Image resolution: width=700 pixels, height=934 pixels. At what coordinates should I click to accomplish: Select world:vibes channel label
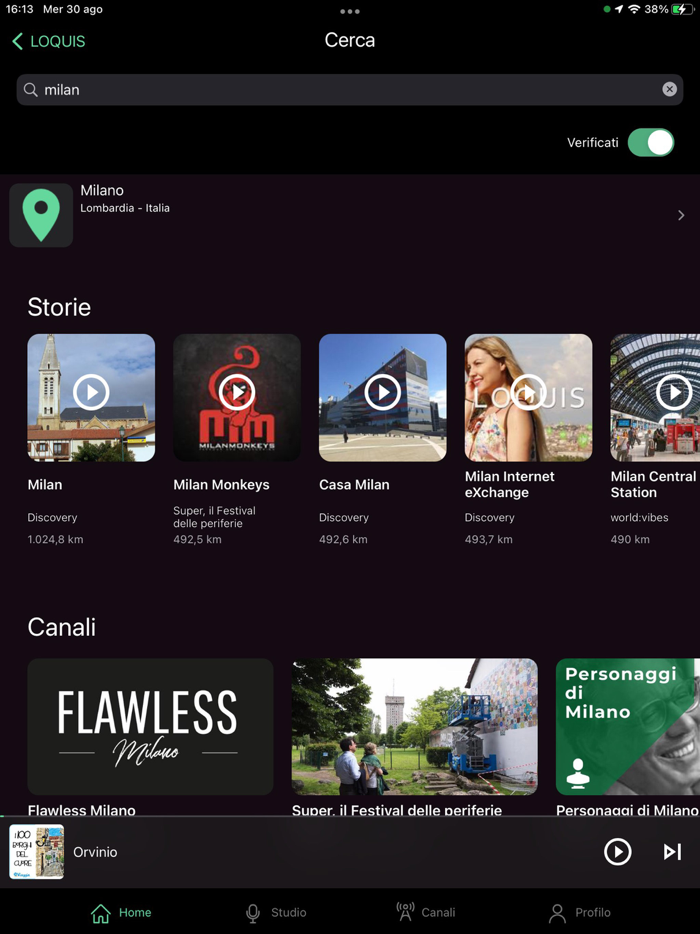[639, 518]
